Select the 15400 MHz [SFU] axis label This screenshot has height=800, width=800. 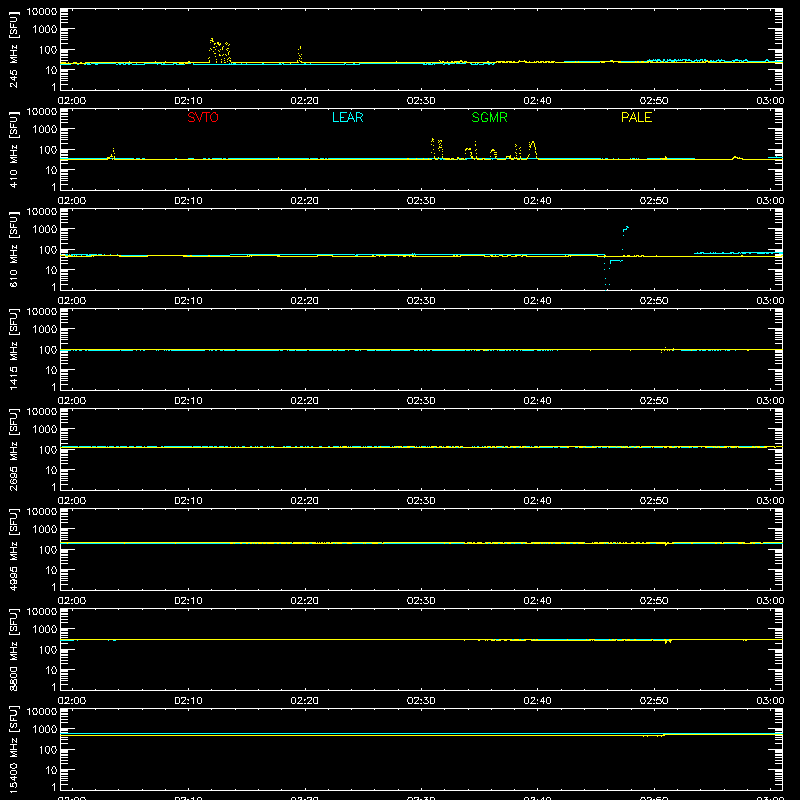coord(13,749)
